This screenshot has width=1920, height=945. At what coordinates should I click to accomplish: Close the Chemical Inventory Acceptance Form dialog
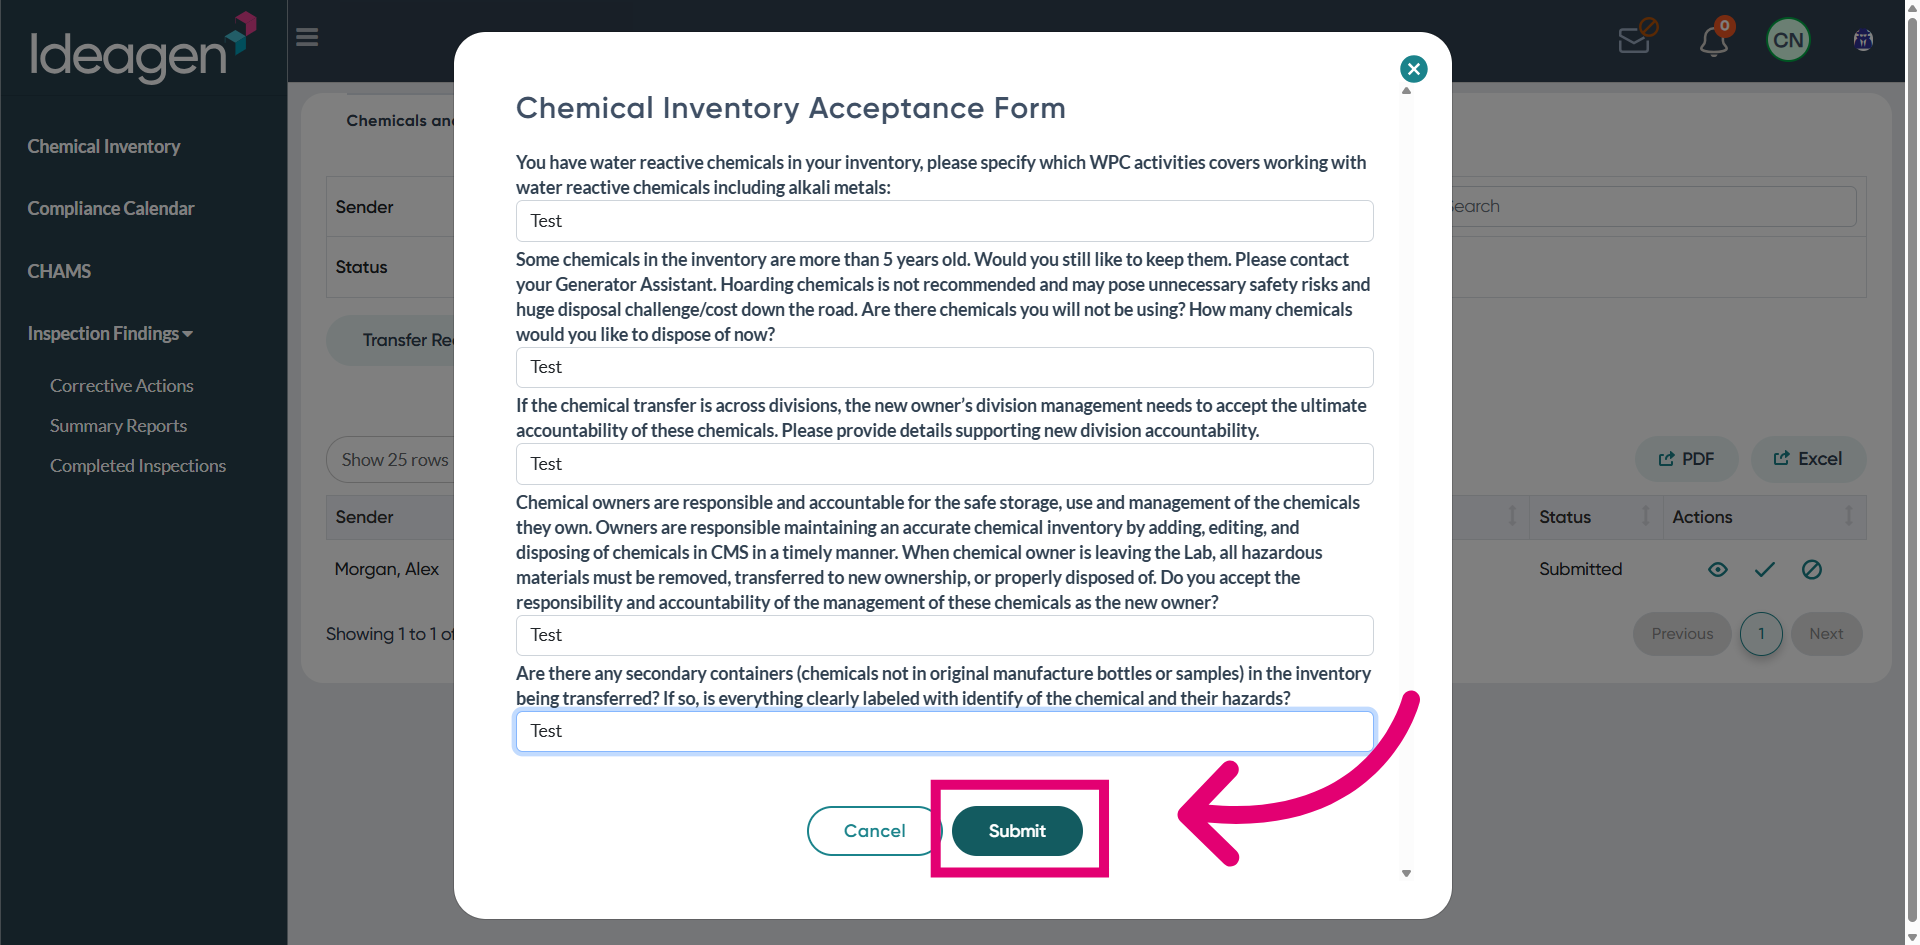pos(1413,69)
